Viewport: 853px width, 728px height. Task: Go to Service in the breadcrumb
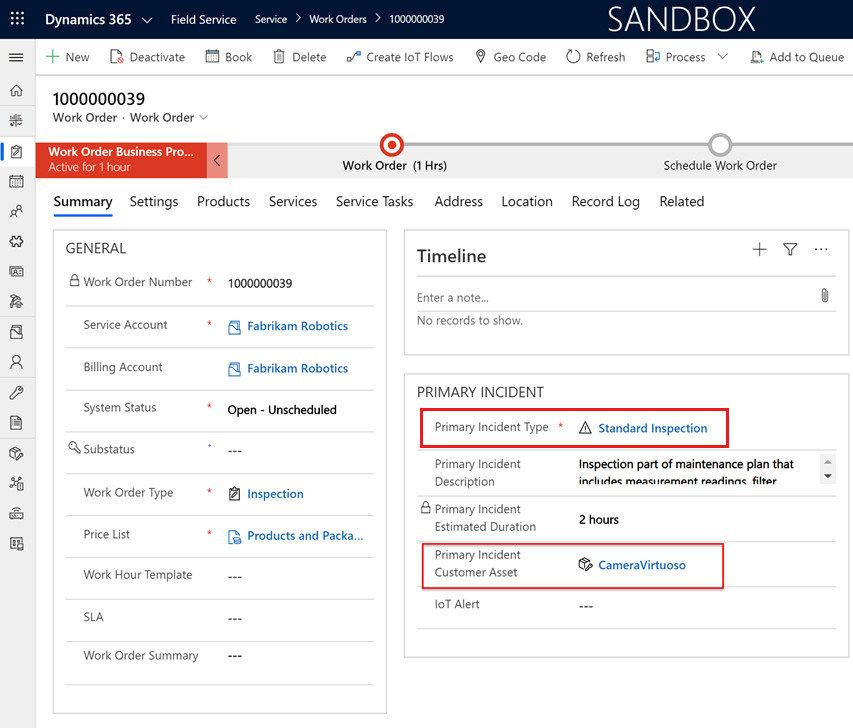click(271, 19)
